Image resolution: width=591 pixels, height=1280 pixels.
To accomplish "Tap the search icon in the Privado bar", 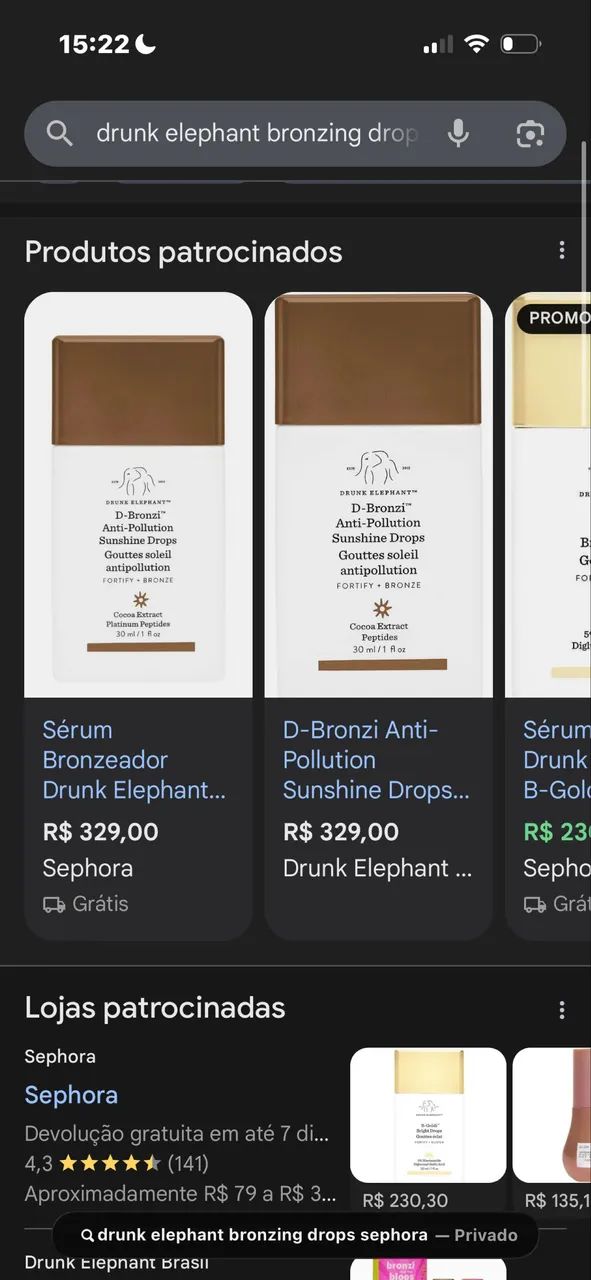I will coord(87,1234).
